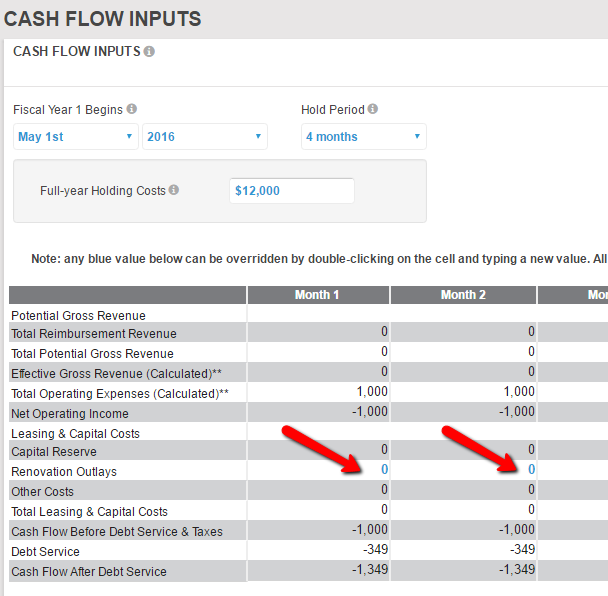
Task: Click Month 1 Net Operating Income value
Action: pos(372,412)
